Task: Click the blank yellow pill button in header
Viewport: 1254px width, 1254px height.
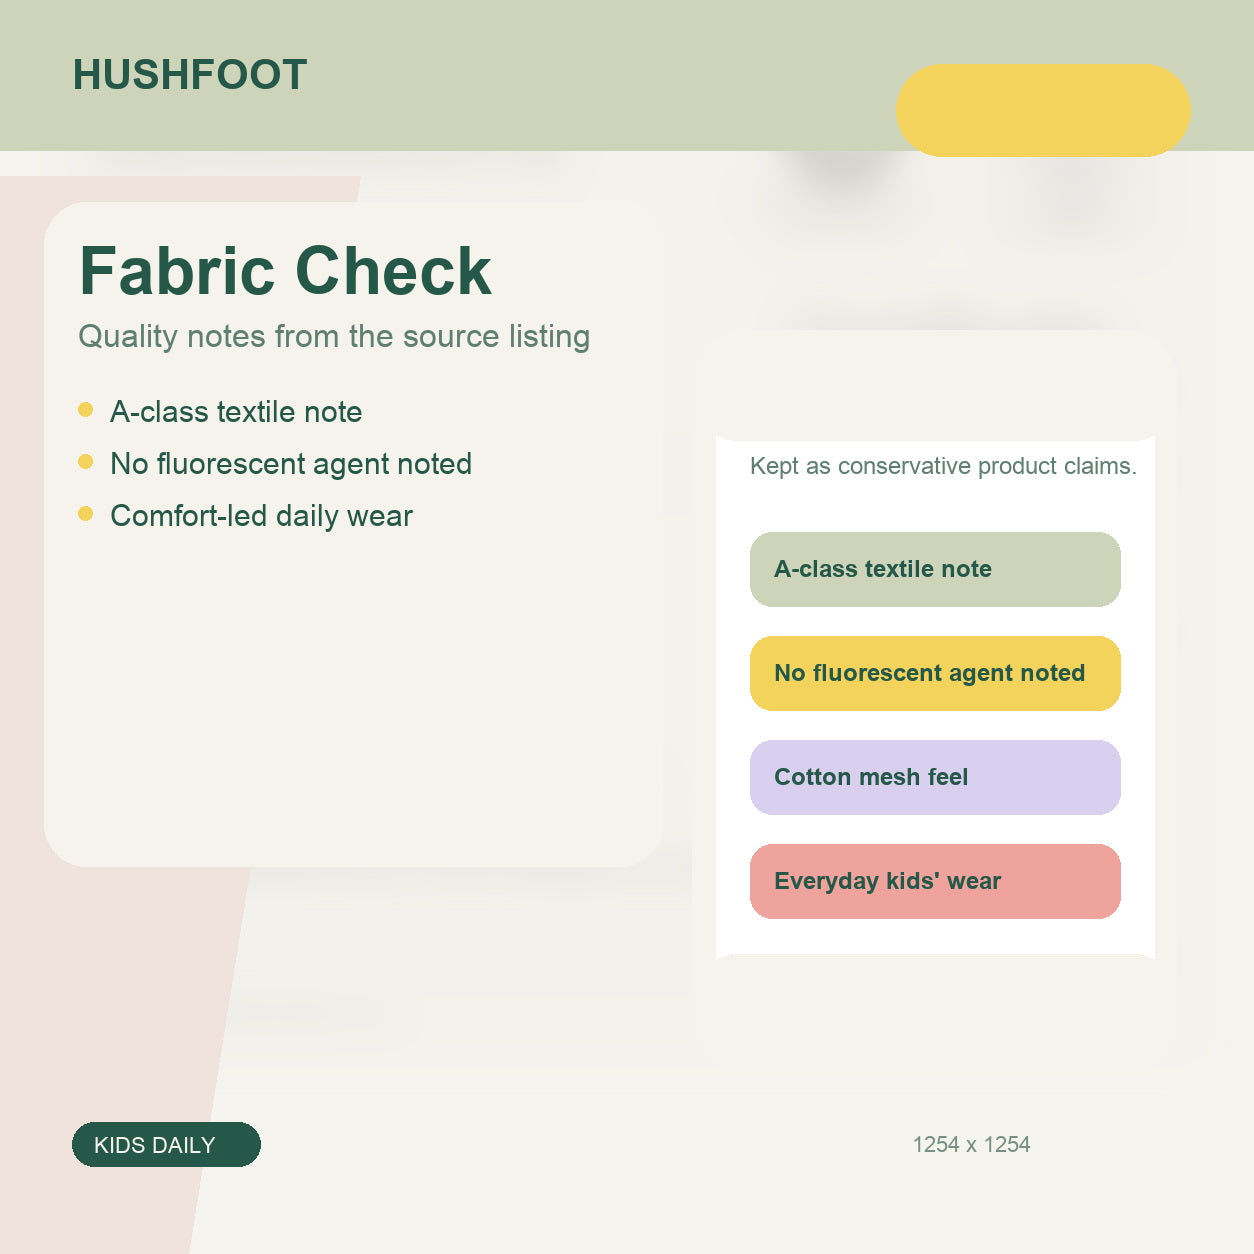Action: (x=1043, y=110)
